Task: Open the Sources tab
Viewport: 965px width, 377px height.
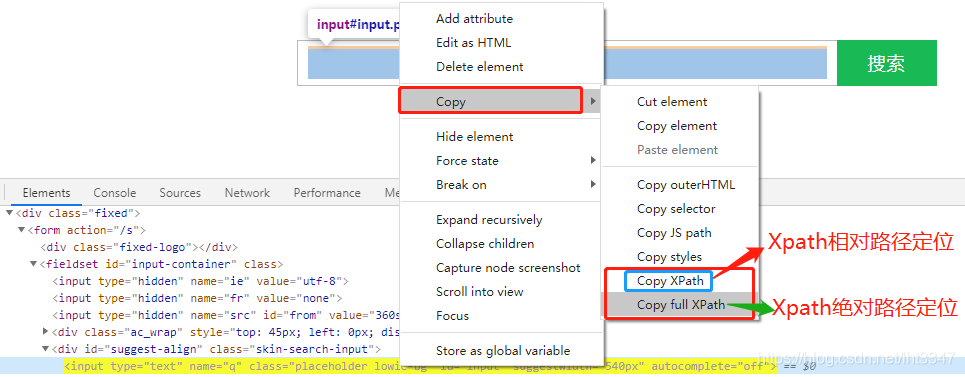Action: click(180, 192)
